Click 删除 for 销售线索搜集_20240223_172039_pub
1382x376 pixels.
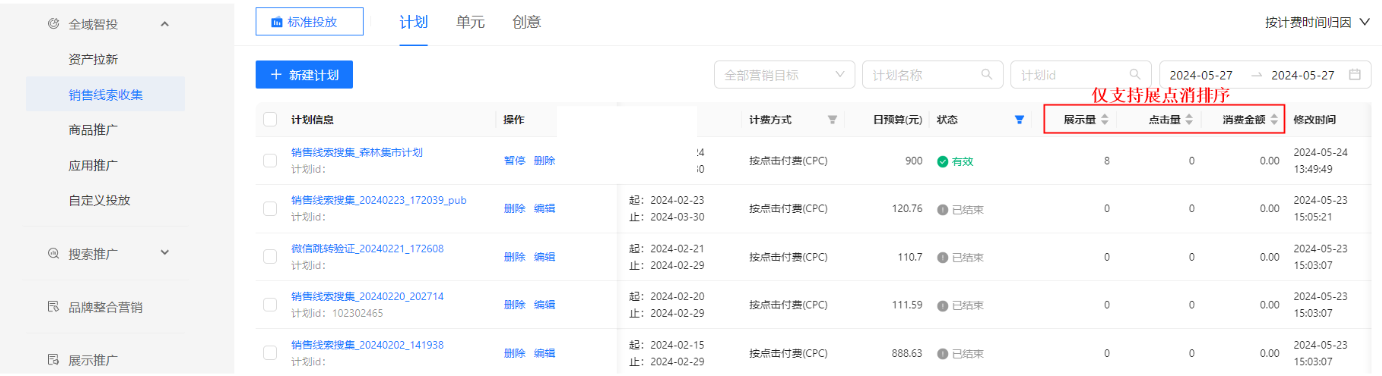[x=514, y=209]
